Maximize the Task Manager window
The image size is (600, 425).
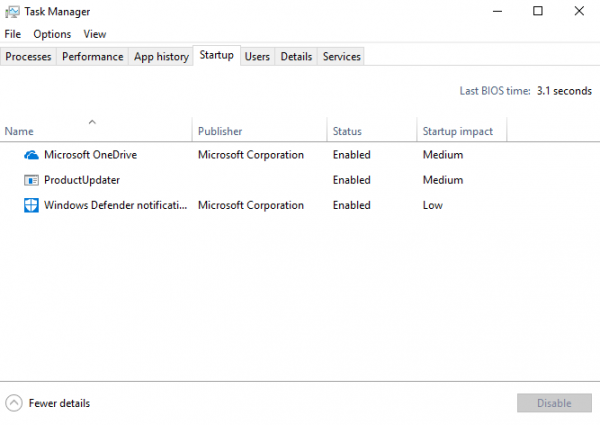pos(538,12)
